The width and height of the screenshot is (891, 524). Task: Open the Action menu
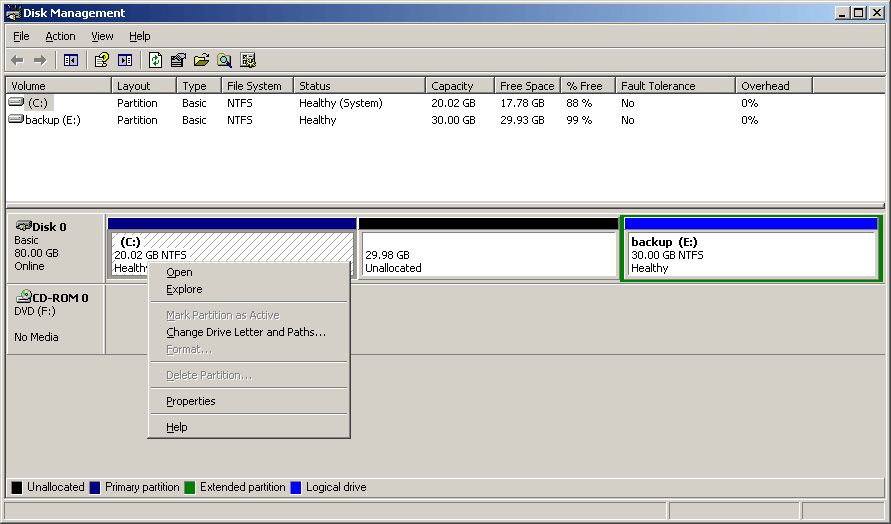click(60, 36)
